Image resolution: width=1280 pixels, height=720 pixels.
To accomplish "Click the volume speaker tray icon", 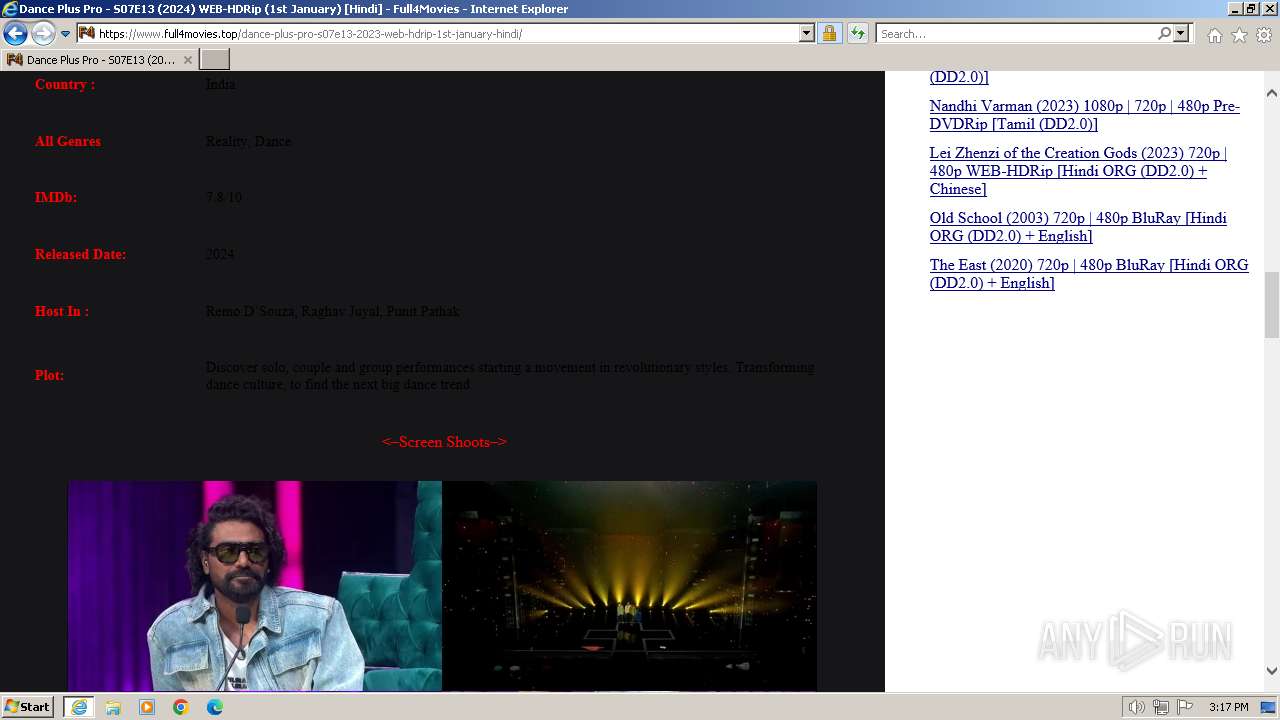I will pos(1137,707).
